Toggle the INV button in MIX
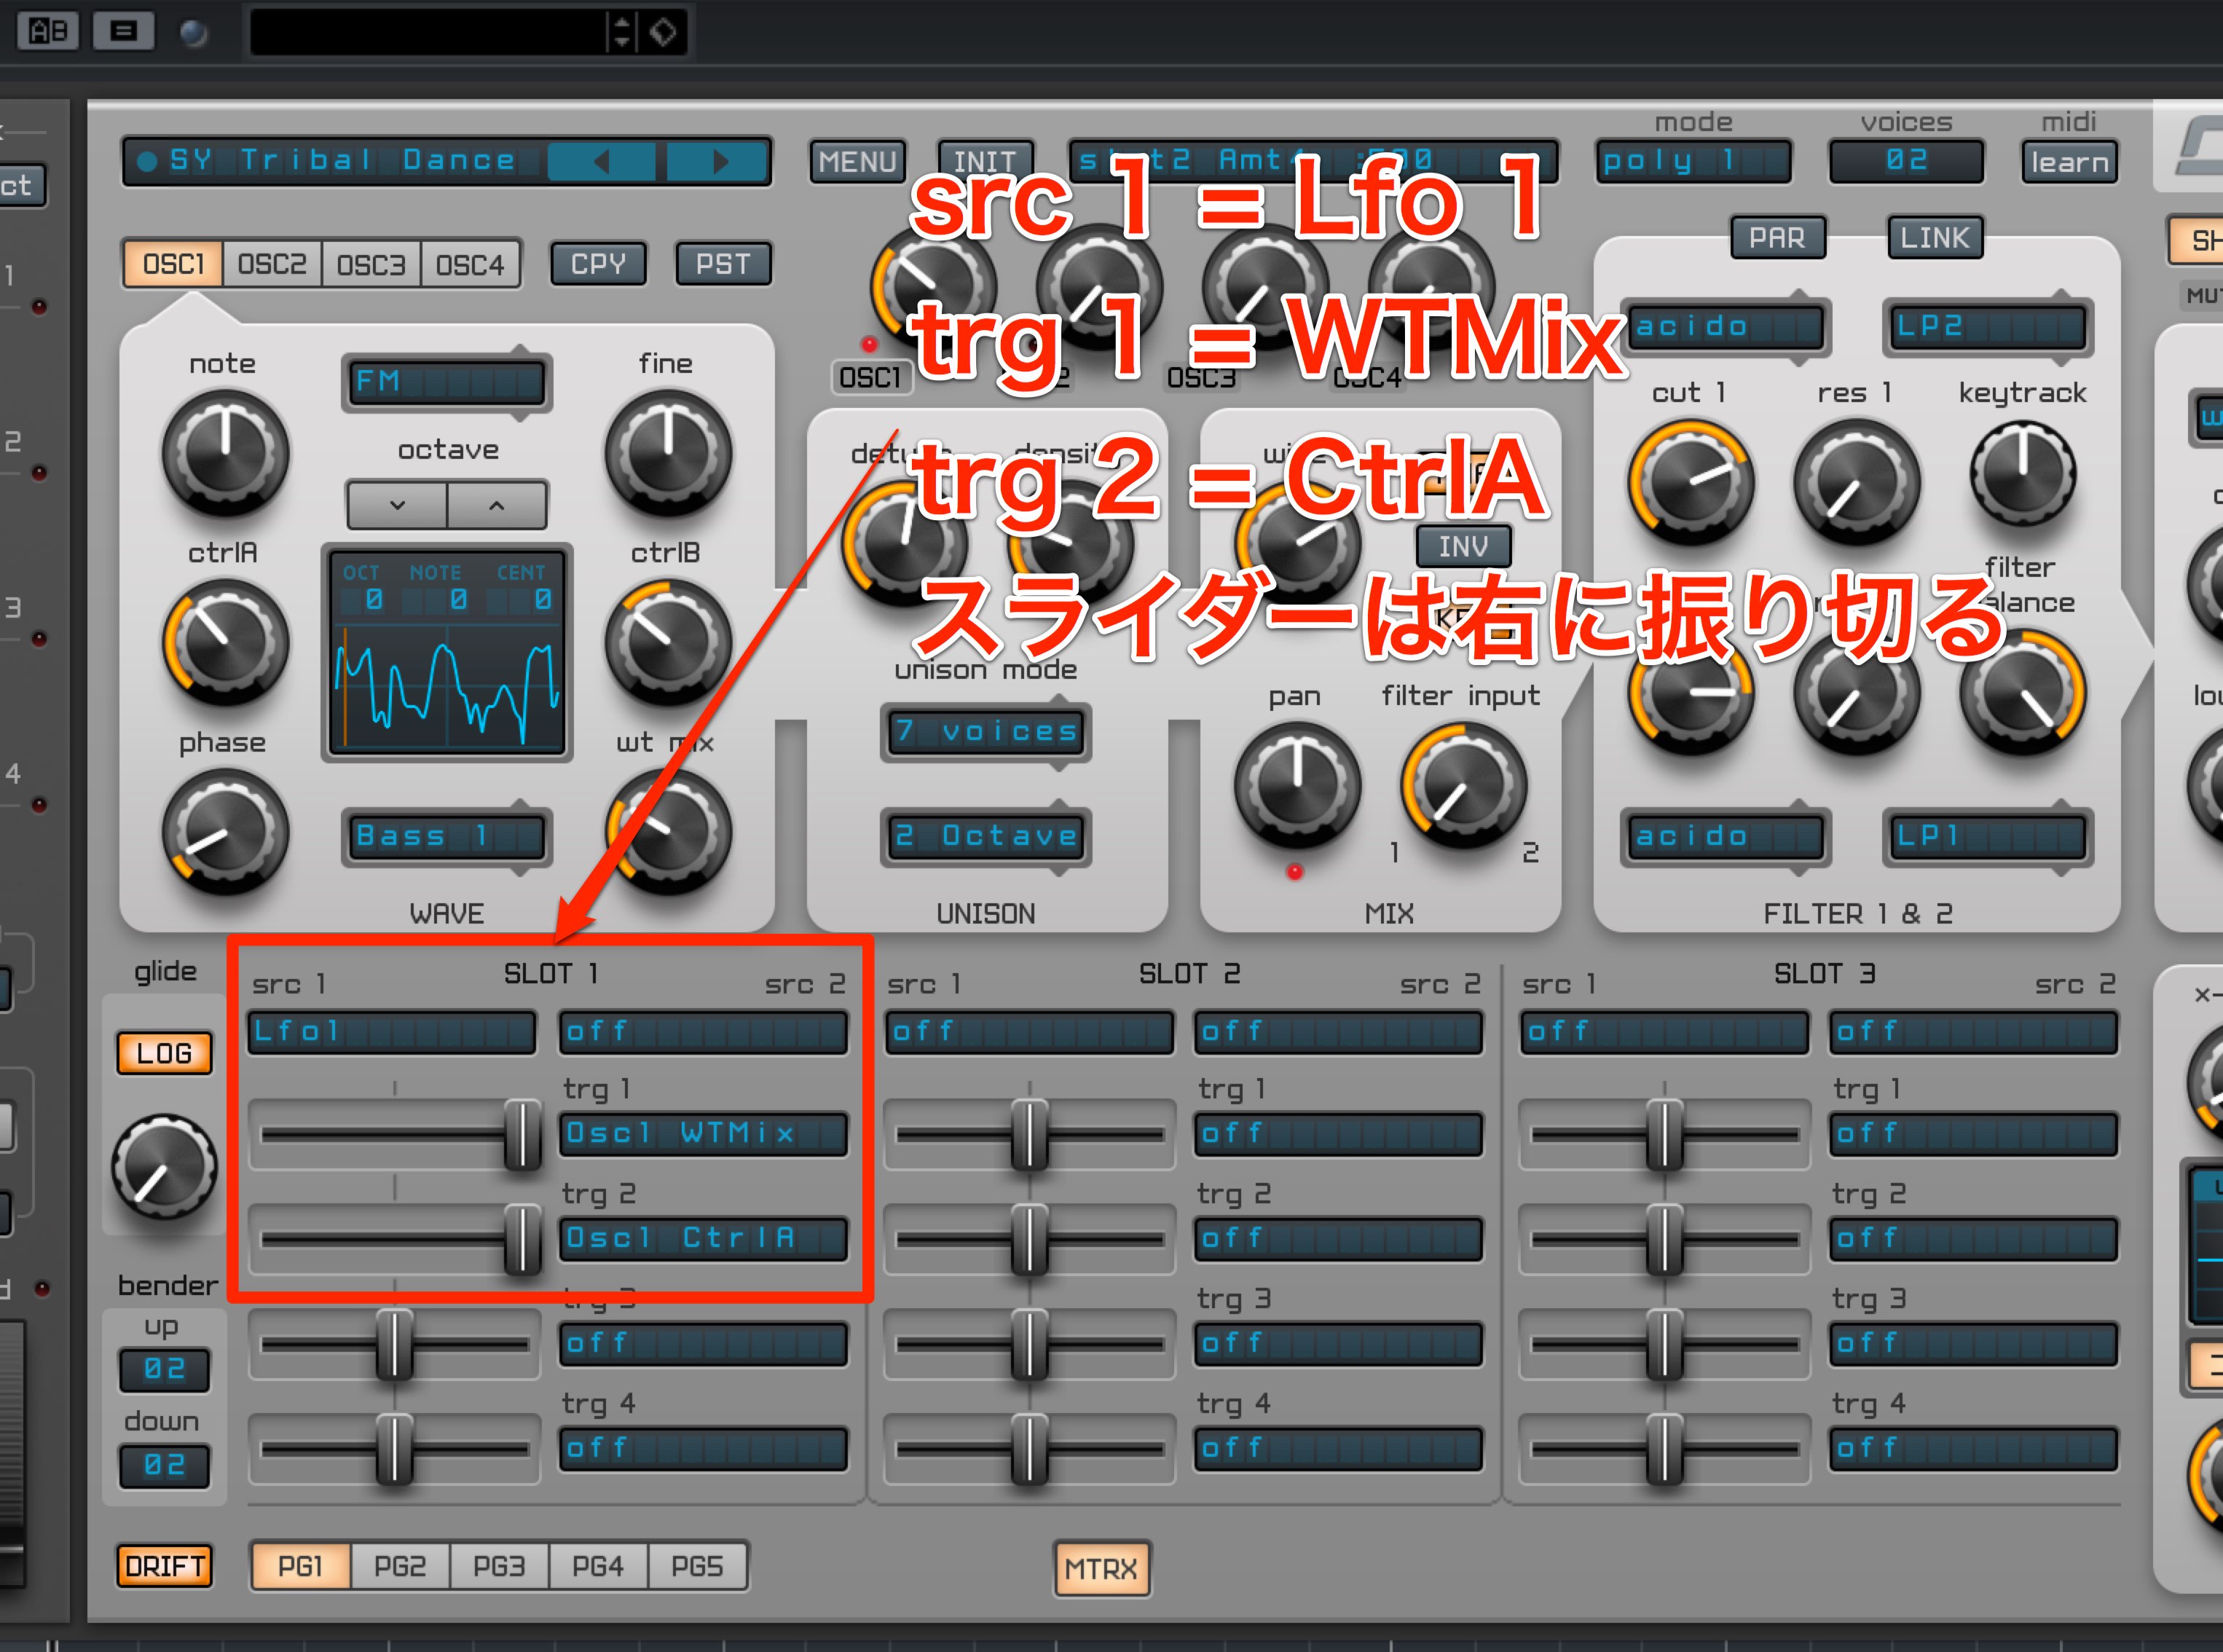 pos(1463,546)
